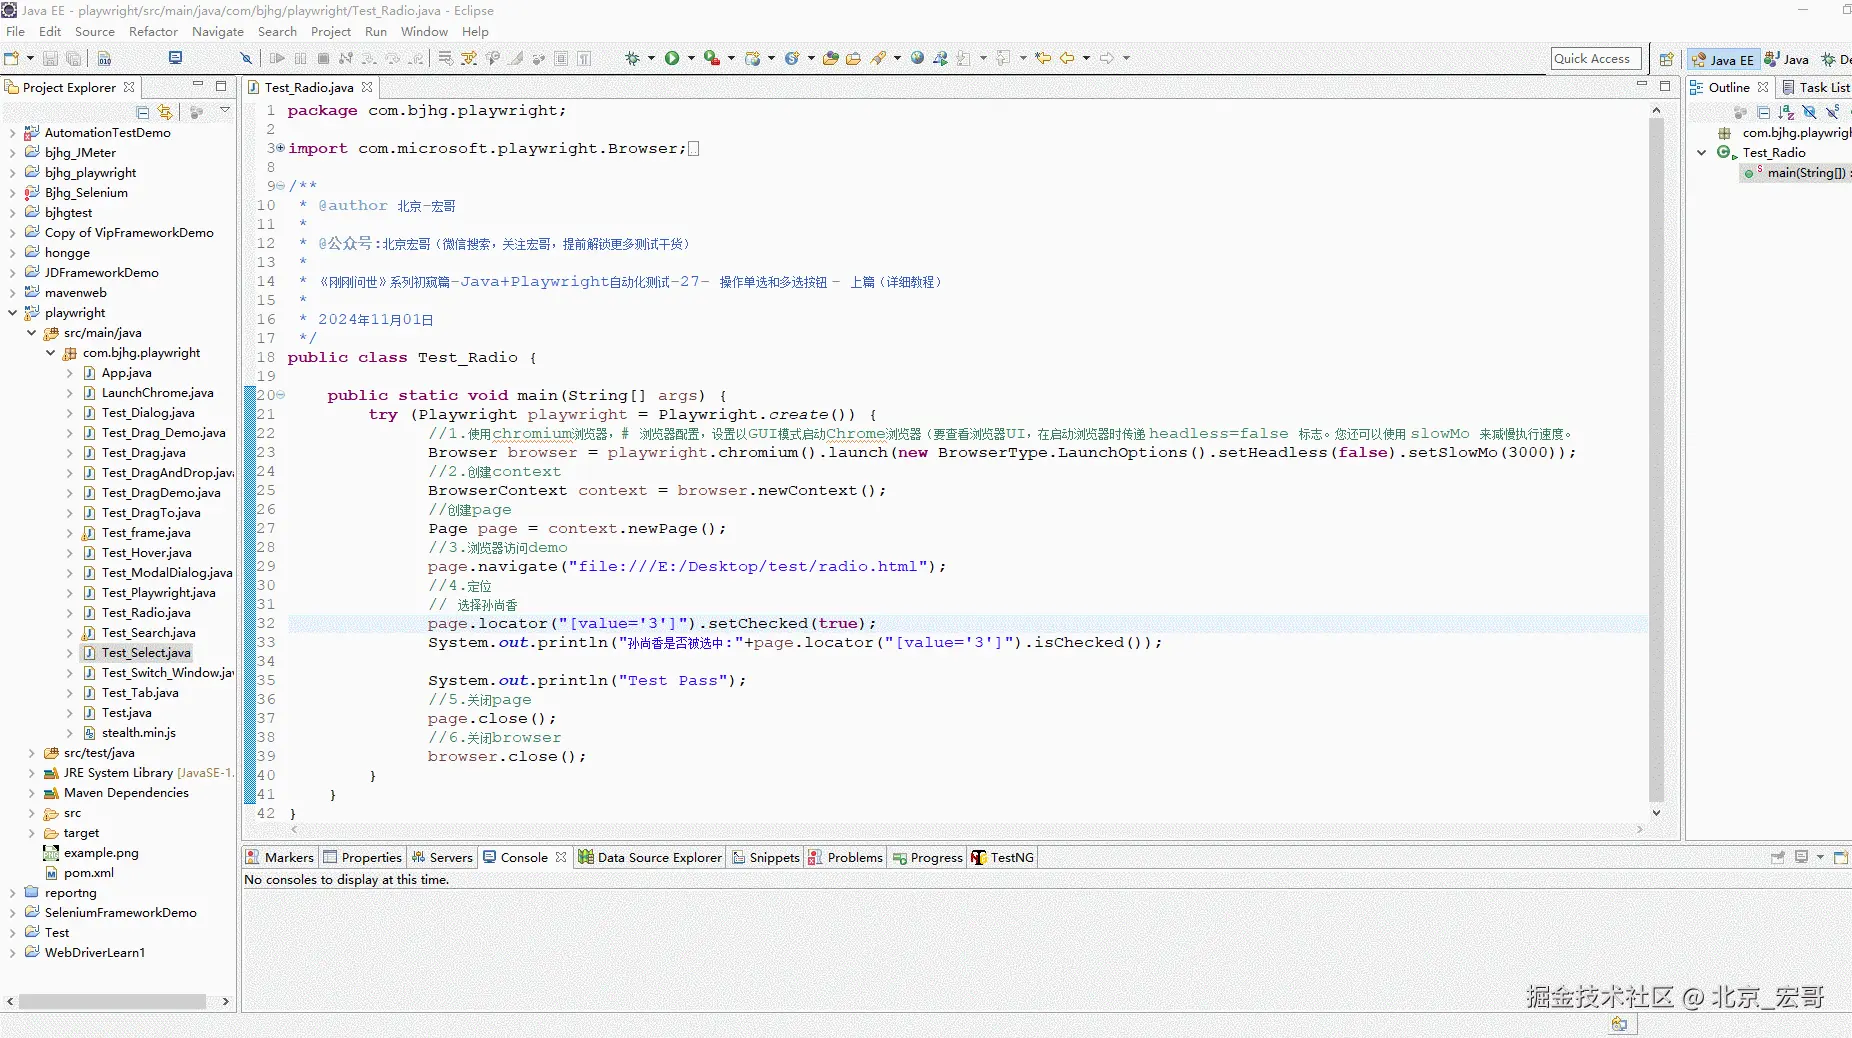Open the Run button dropdown arrow

click(691, 58)
